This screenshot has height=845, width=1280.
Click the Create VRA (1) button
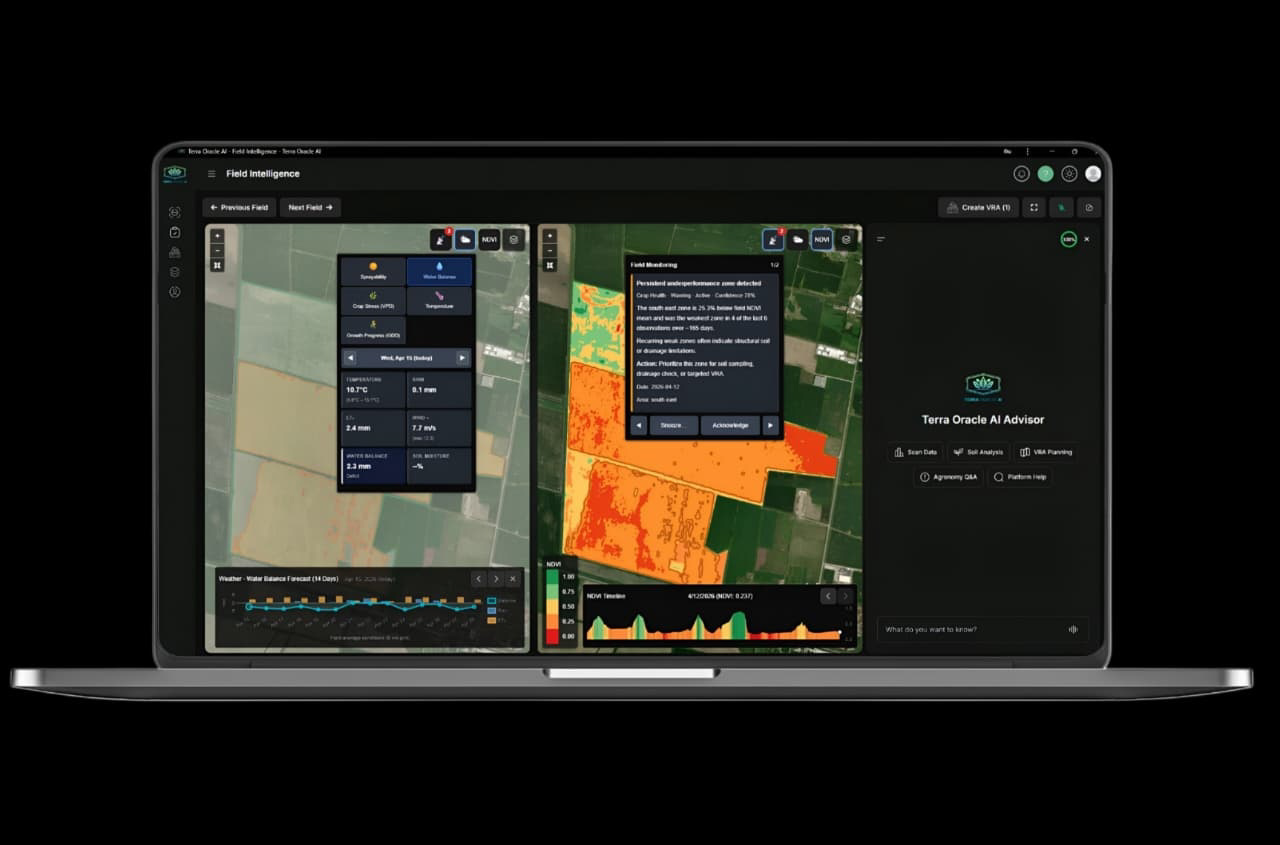[x=978, y=207]
